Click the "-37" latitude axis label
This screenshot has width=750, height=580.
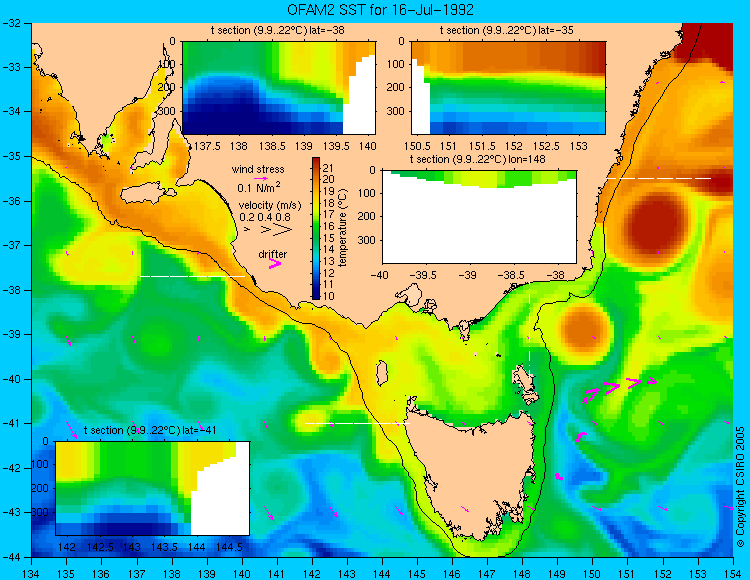click(x=11, y=245)
